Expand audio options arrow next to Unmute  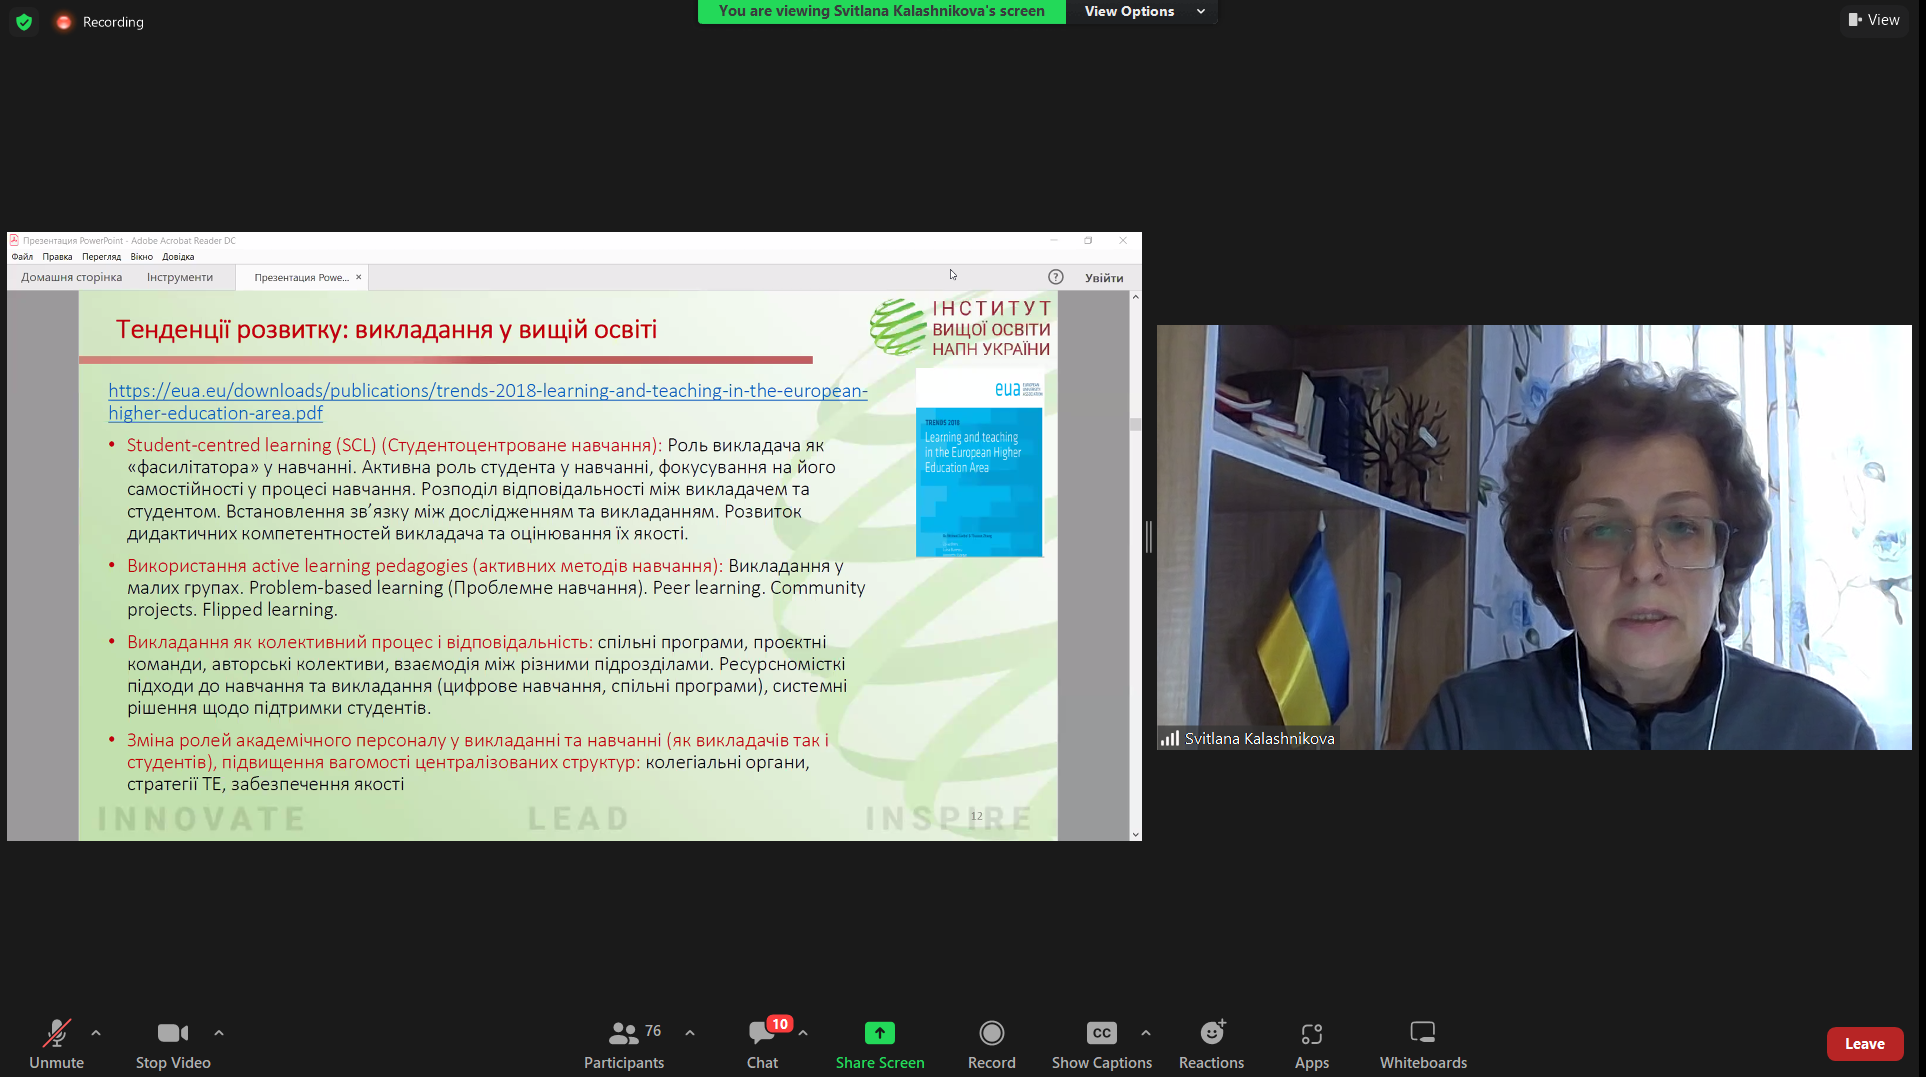(x=96, y=1033)
